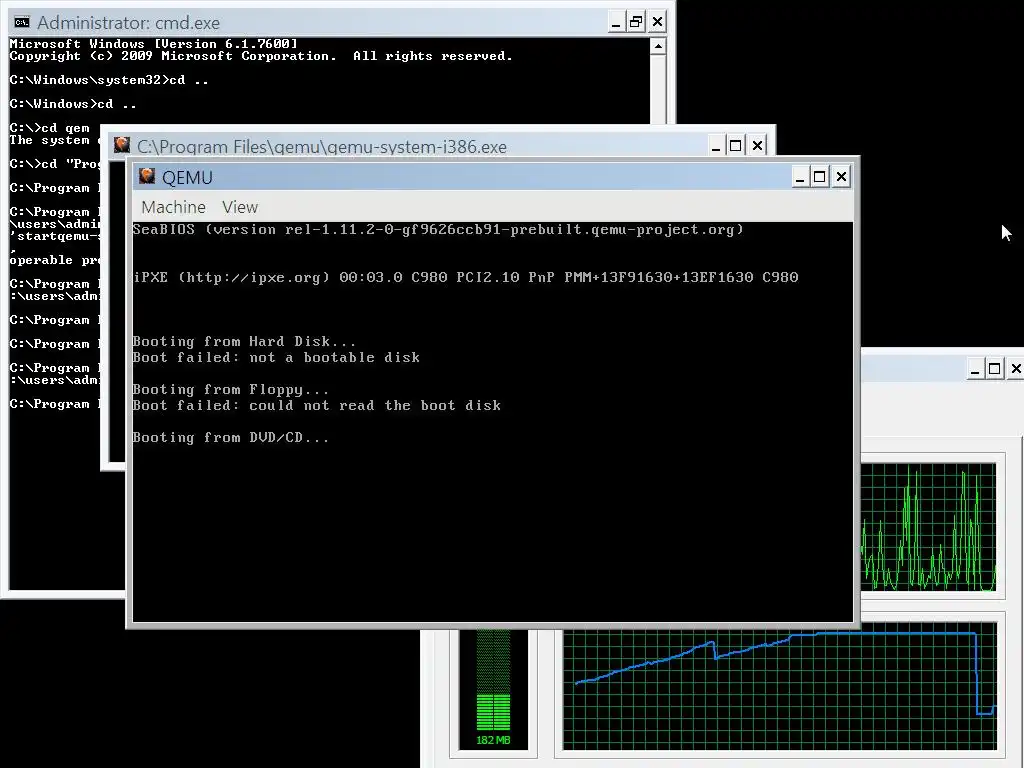
Task: Click 'Boot failed: could not read the boot disk'
Action: tap(317, 406)
